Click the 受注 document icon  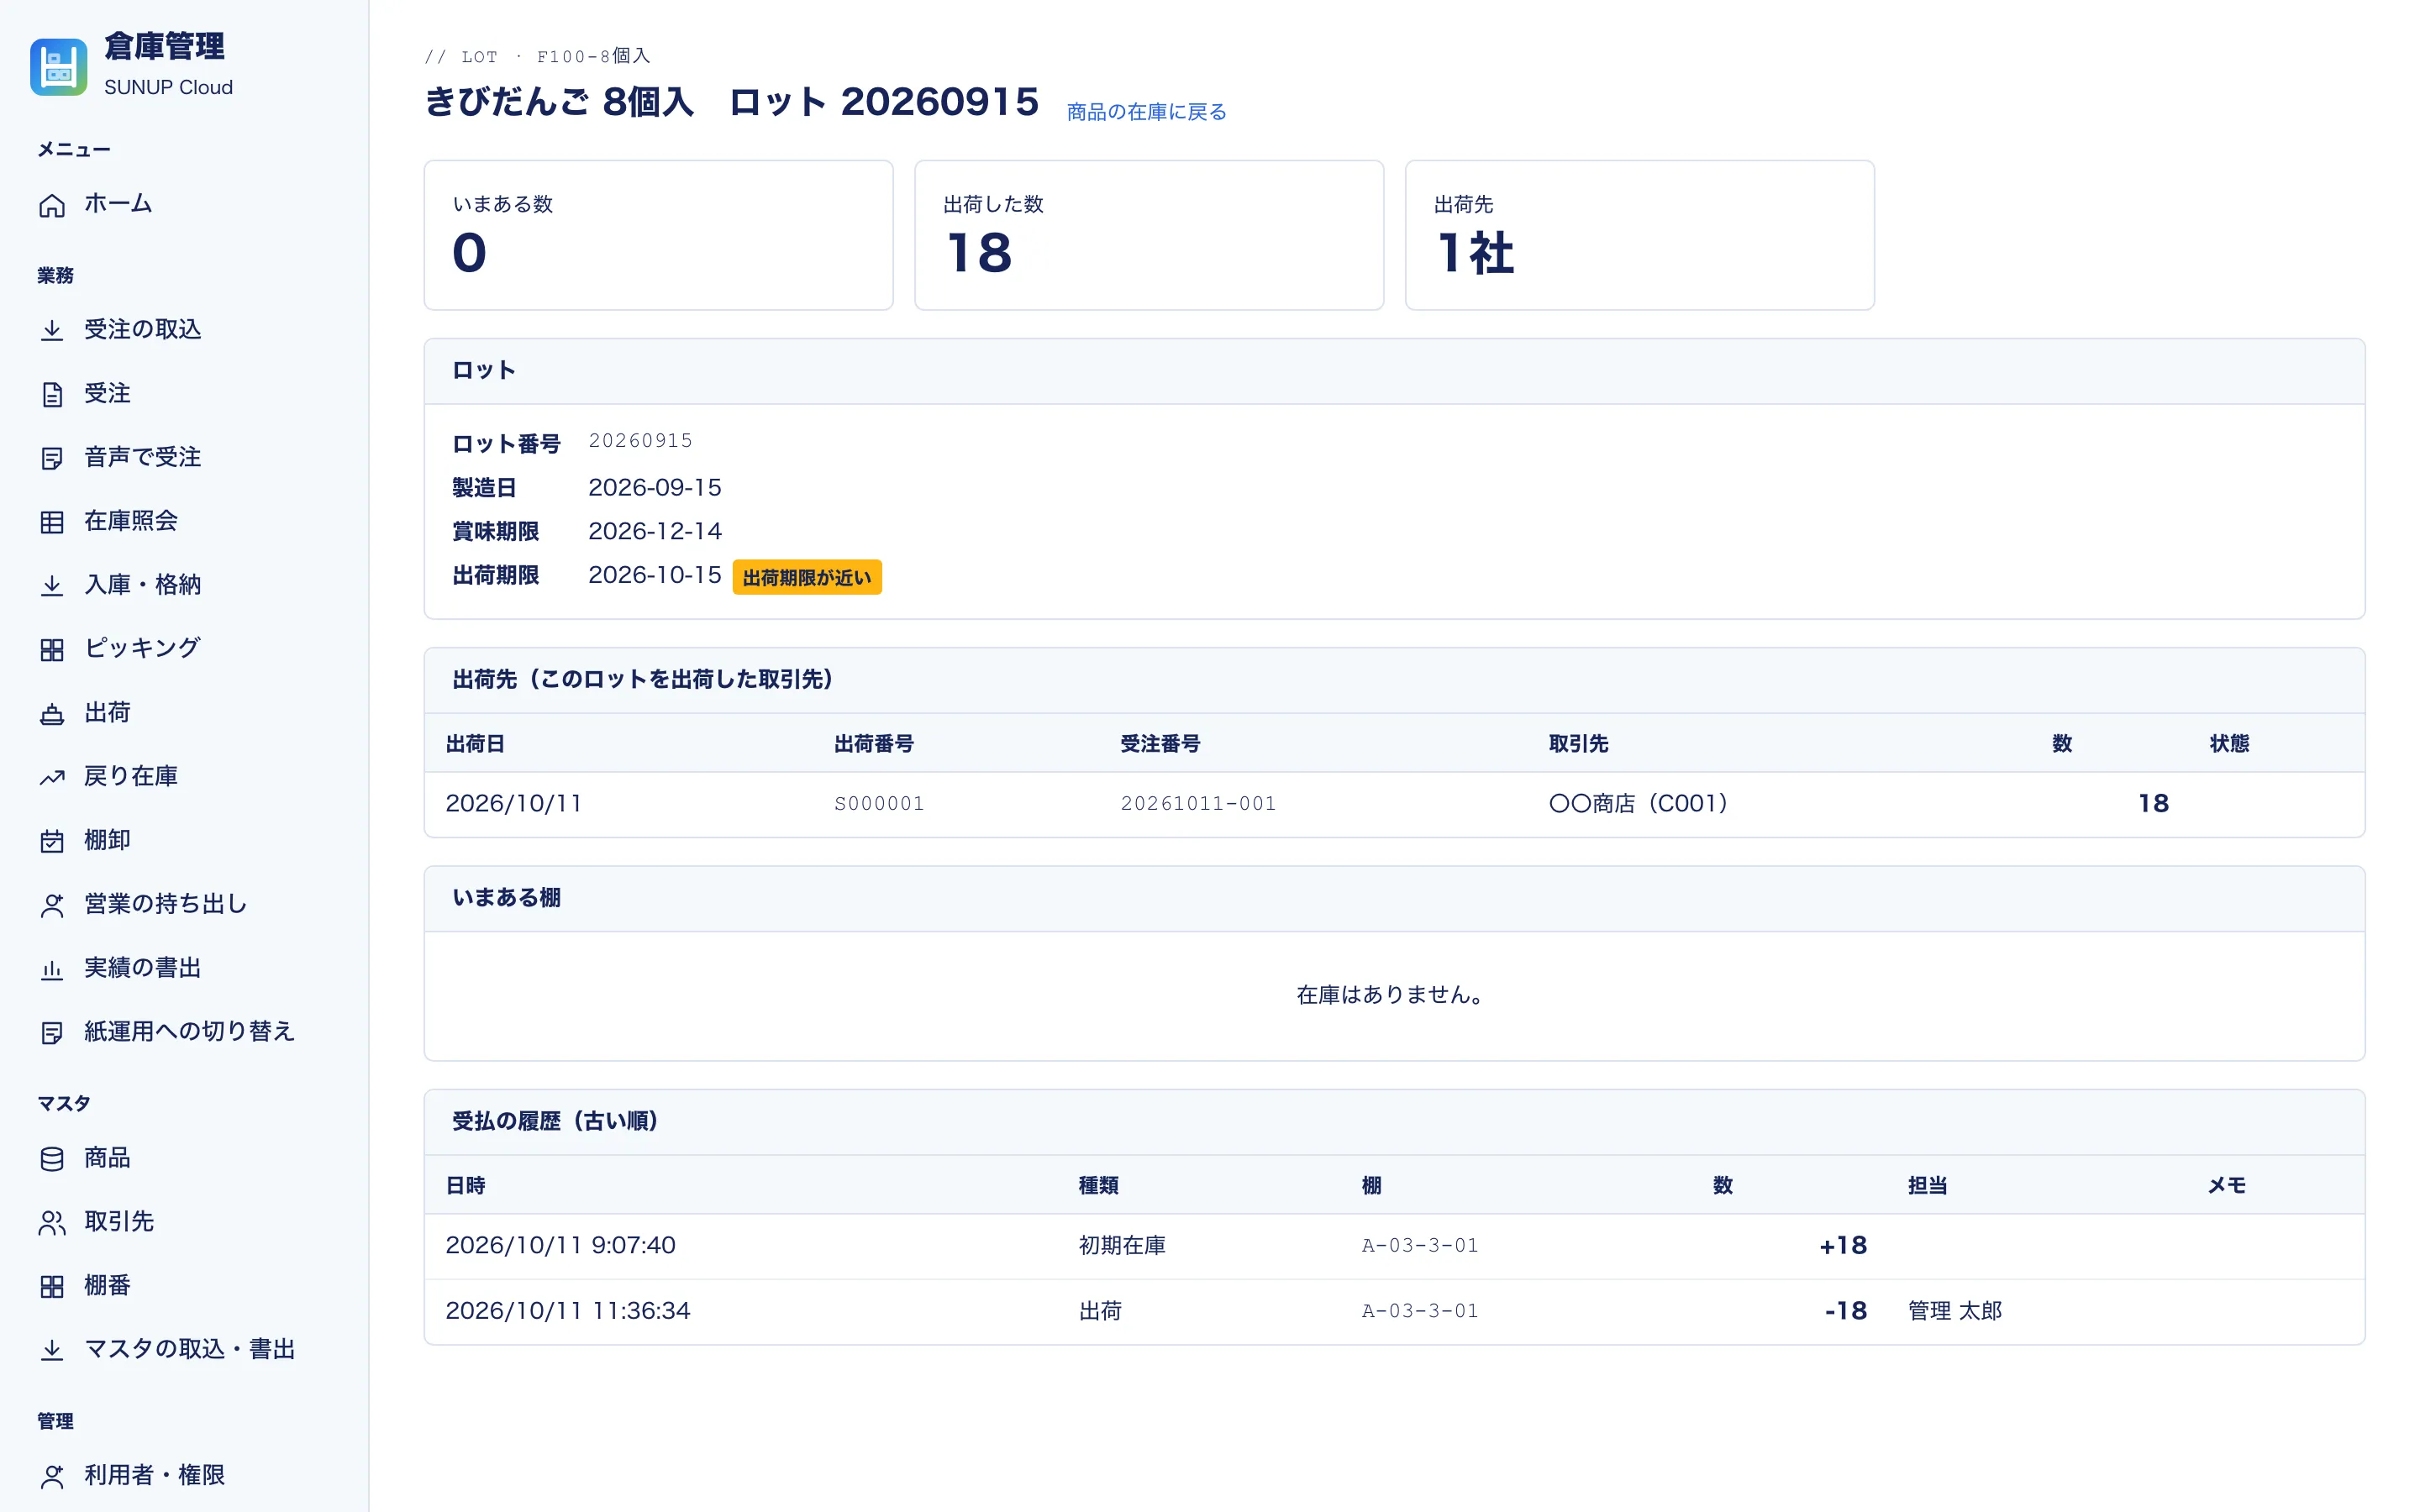[52, 395]
